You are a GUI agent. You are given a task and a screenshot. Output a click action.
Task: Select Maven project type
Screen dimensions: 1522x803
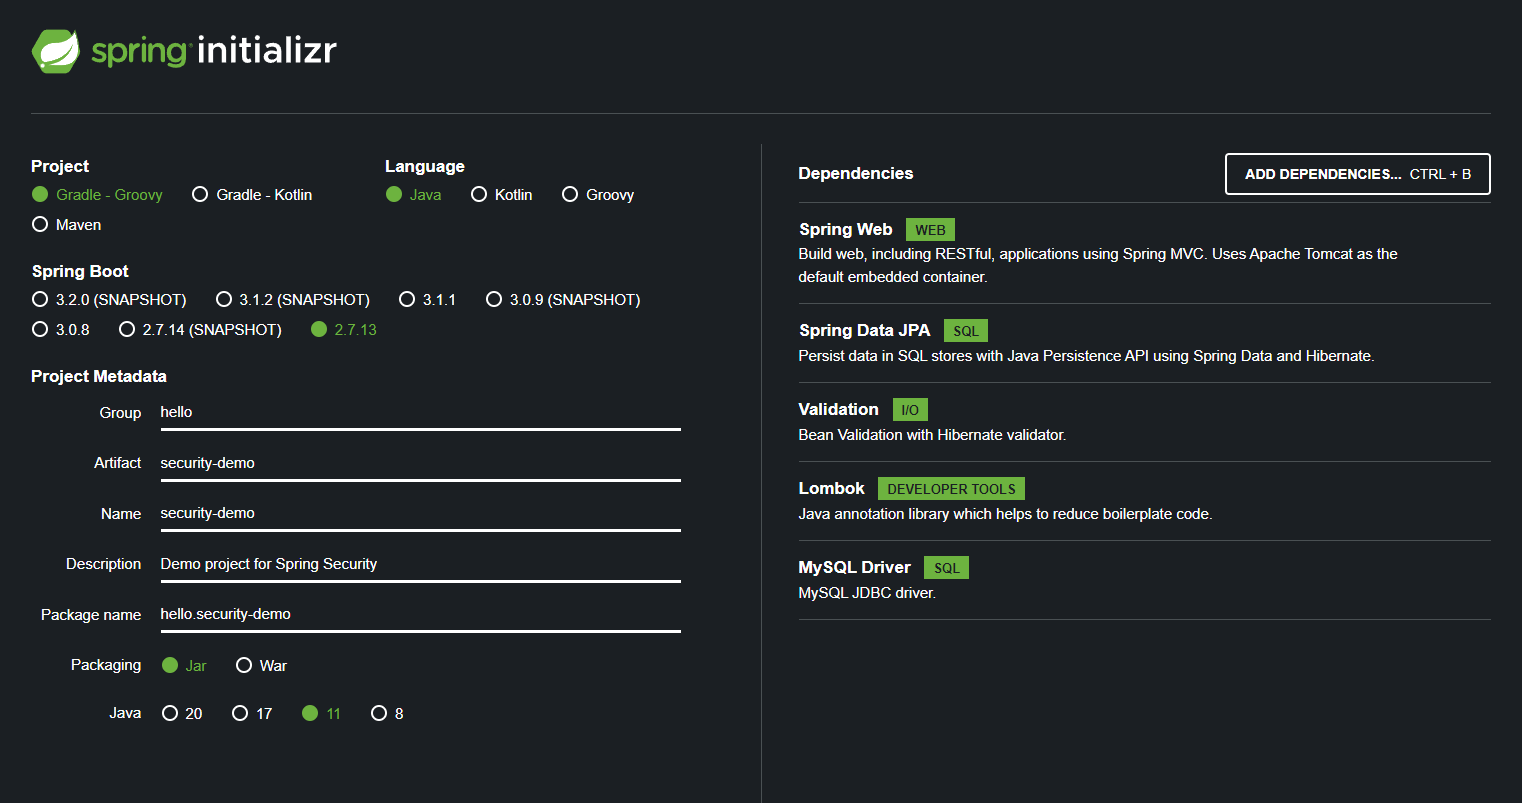pyautogui.click(x=66, y=225)
